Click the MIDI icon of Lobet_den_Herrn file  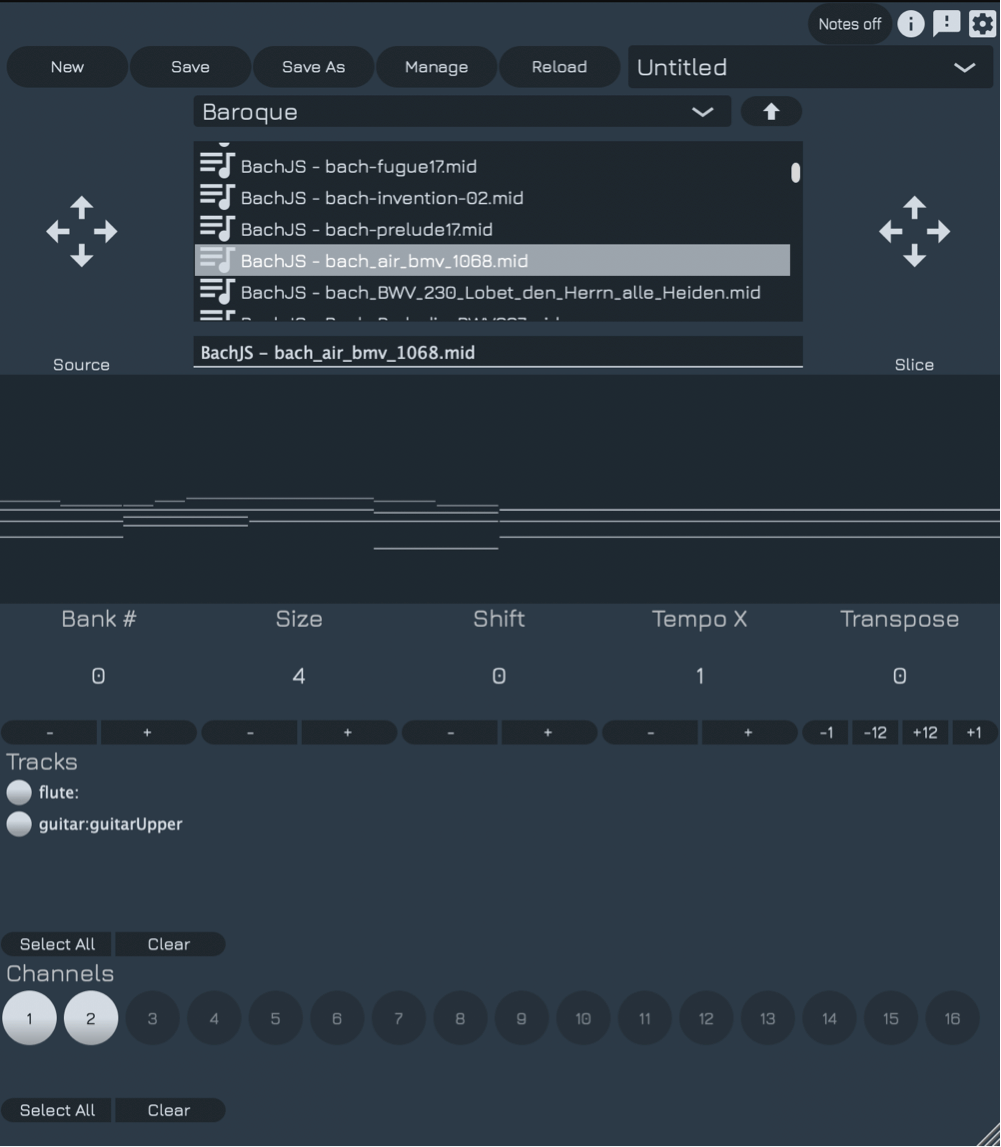(x=217, y=291)
